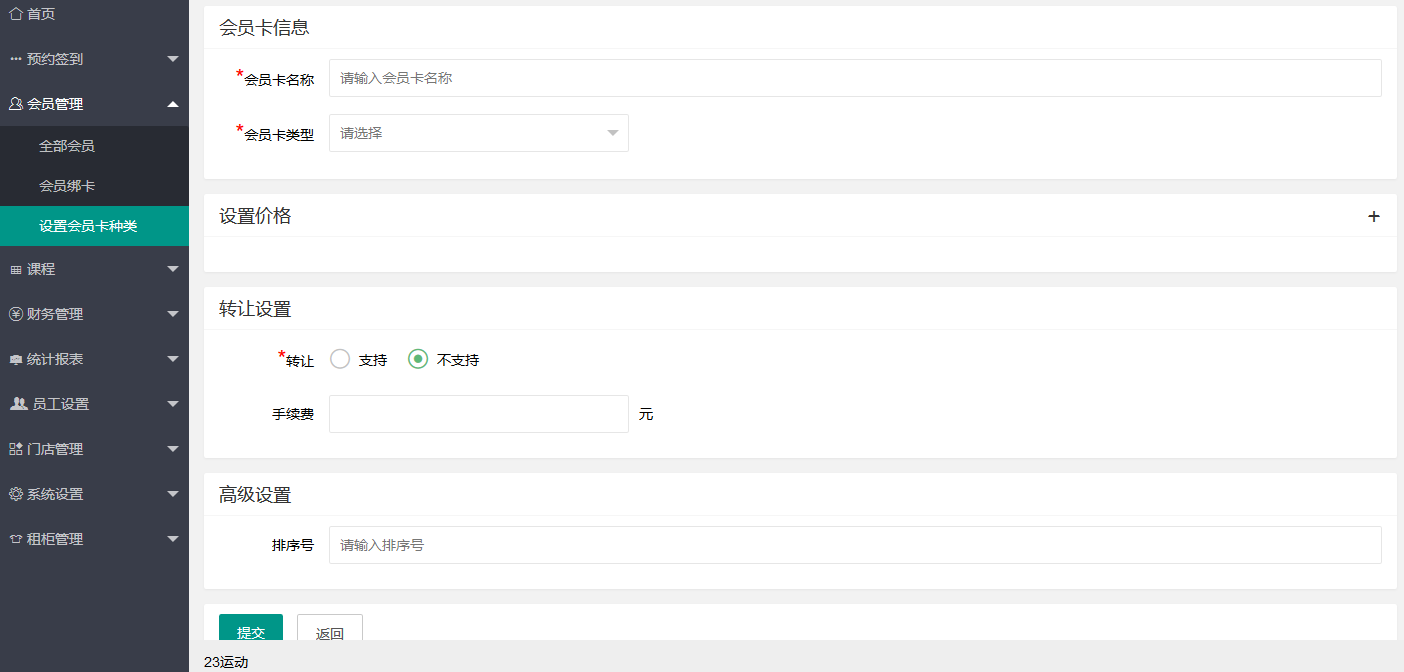Click the 转让设置 section heading
Viewport: 1404px width, 672px height.
click(x=255, y=309)
